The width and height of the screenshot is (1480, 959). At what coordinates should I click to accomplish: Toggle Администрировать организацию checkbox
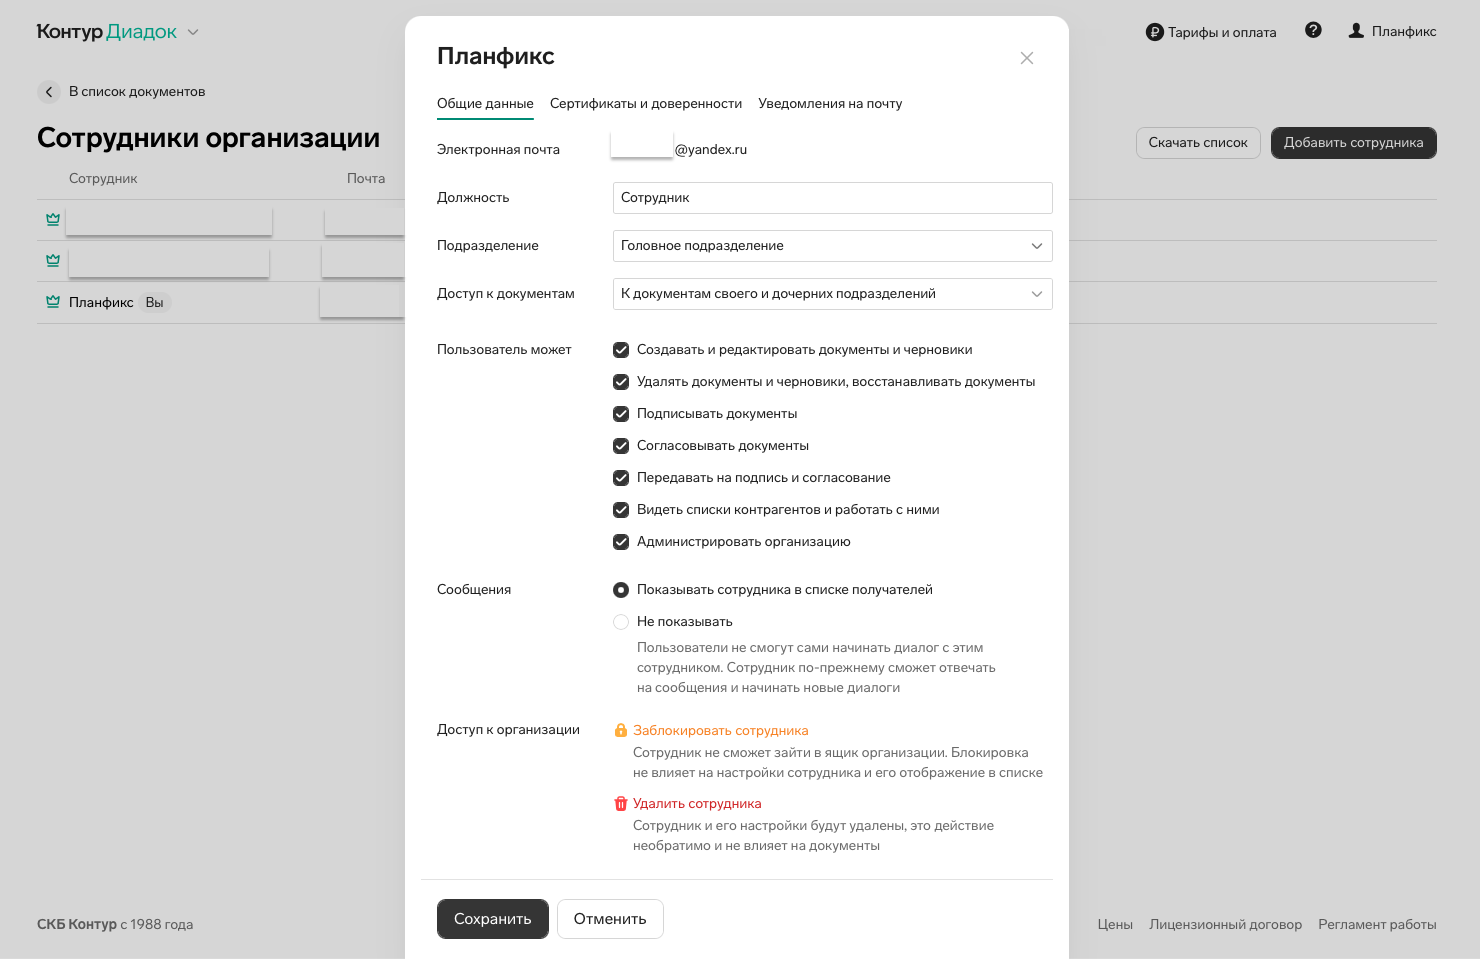click(621, 542)
